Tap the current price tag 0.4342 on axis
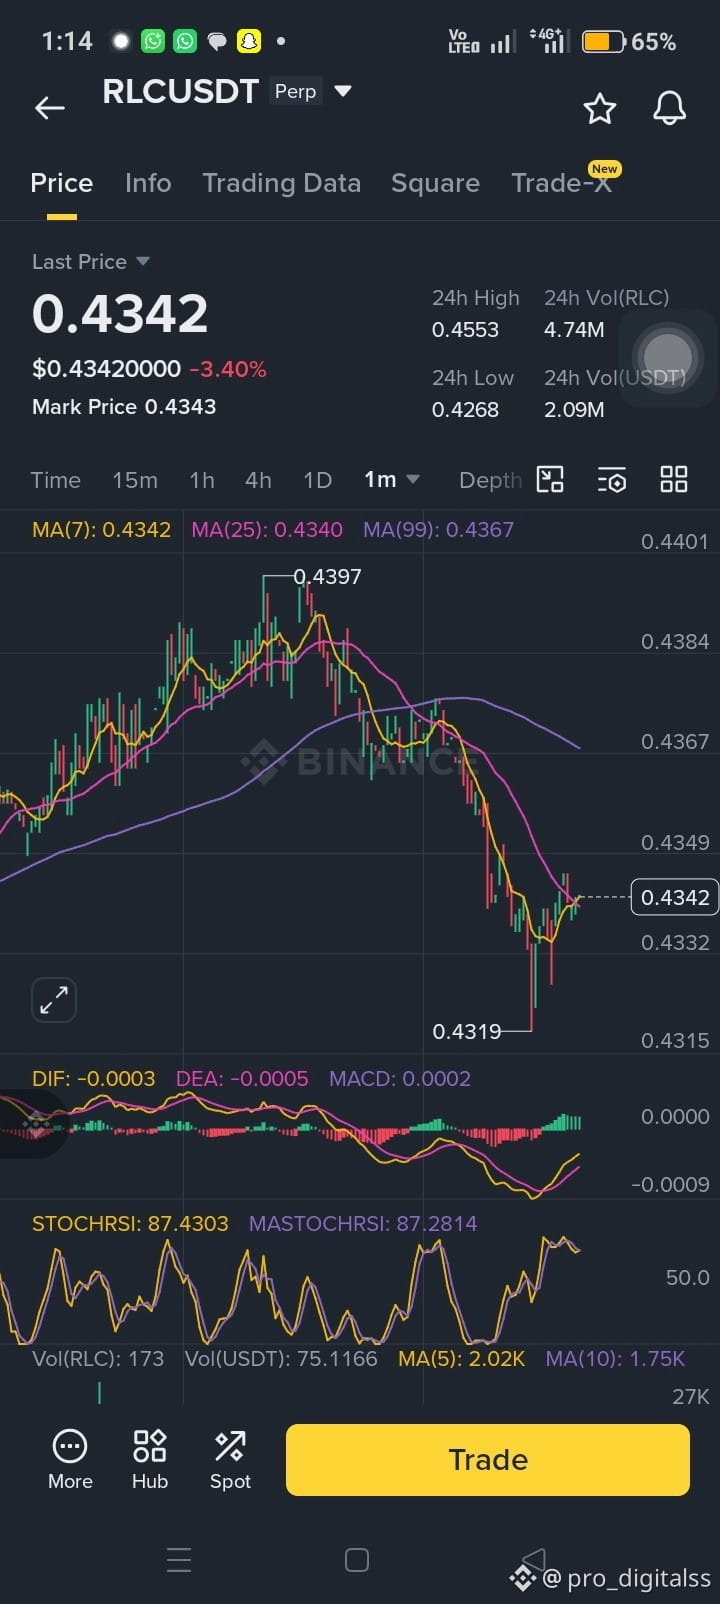The height and width of the screenshot is (1604, 720). click(675, 898)
